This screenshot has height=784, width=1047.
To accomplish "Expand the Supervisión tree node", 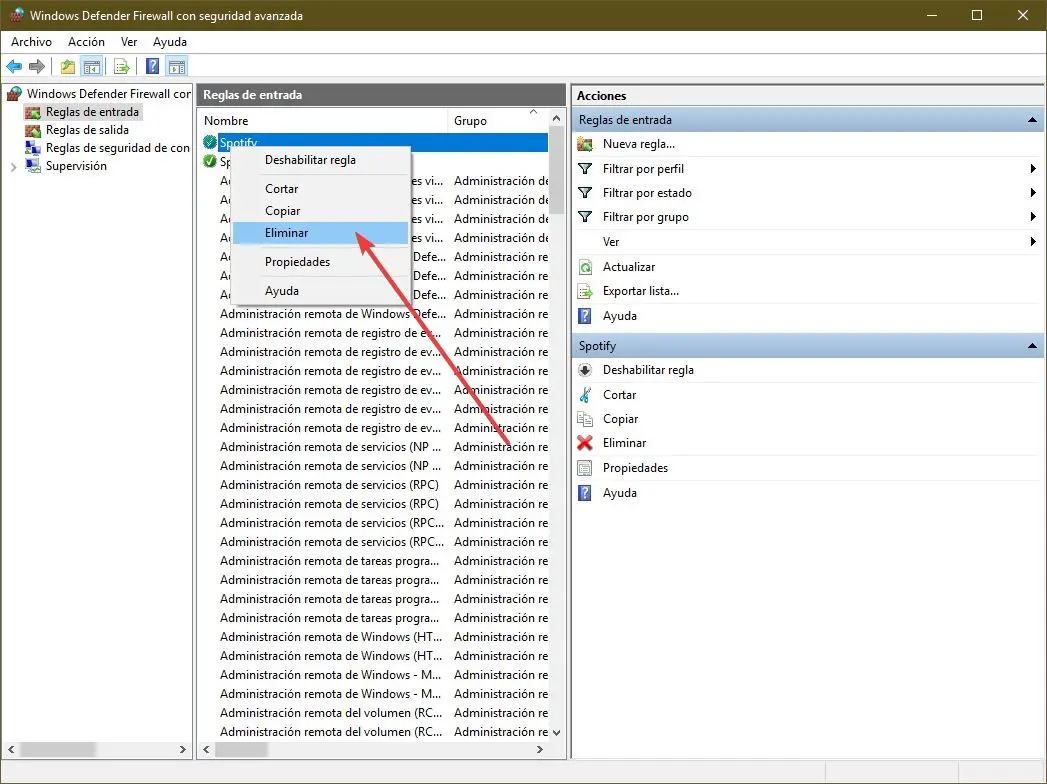I will pyautogui.click(x=13, y=167).
